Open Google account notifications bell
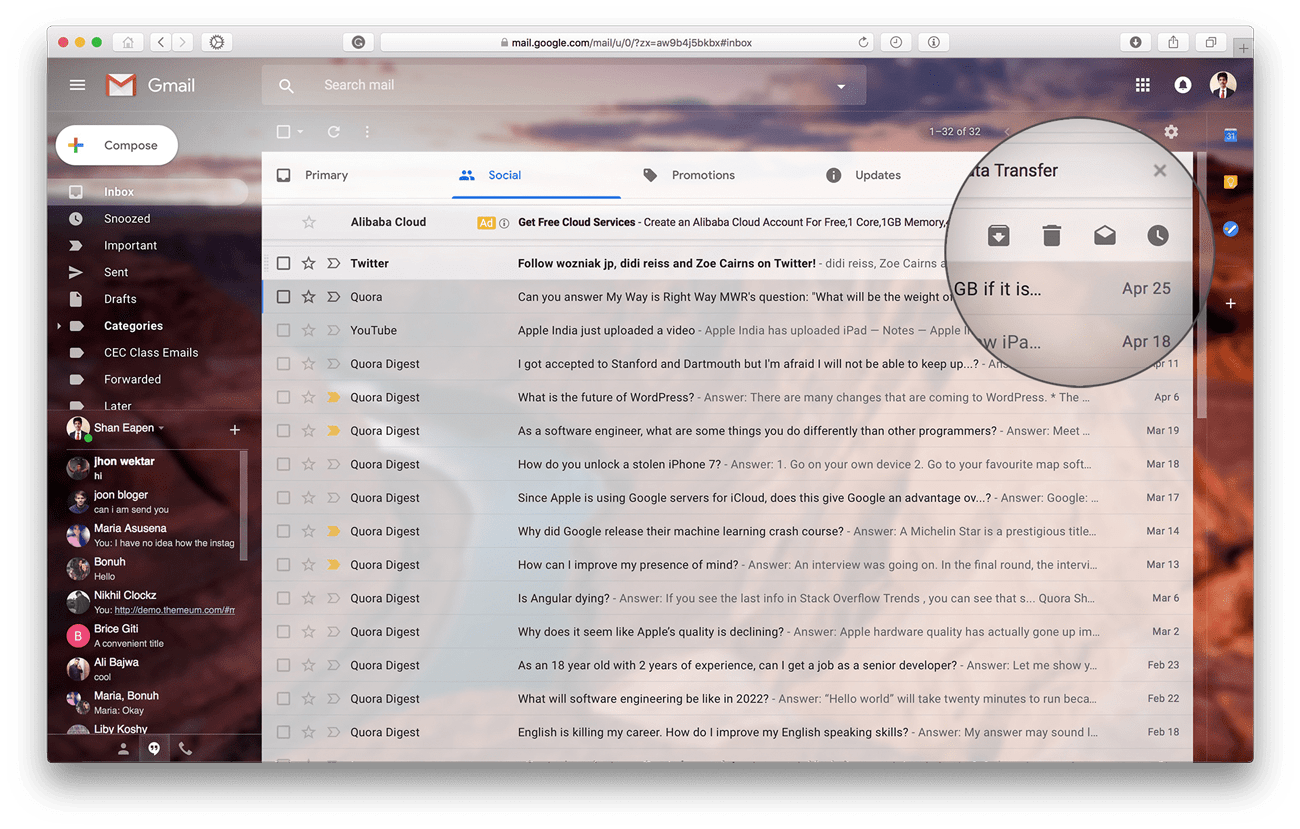1300x829 pixels. click(x=1182, y=85)
